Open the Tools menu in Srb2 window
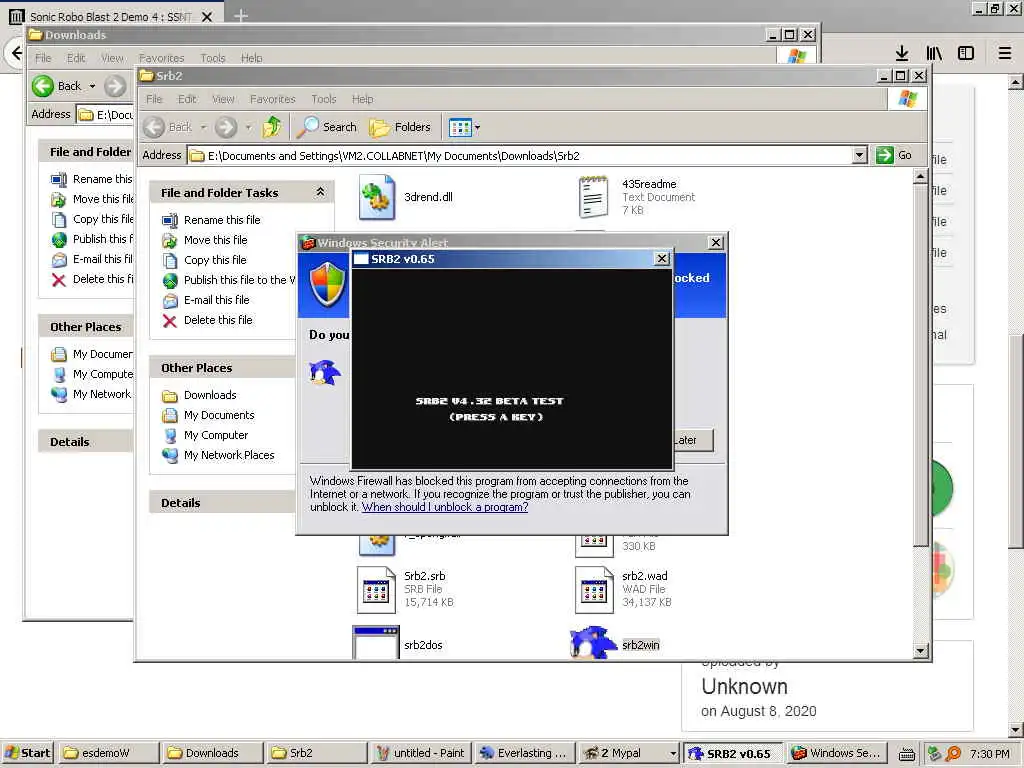 coord(323,99)
